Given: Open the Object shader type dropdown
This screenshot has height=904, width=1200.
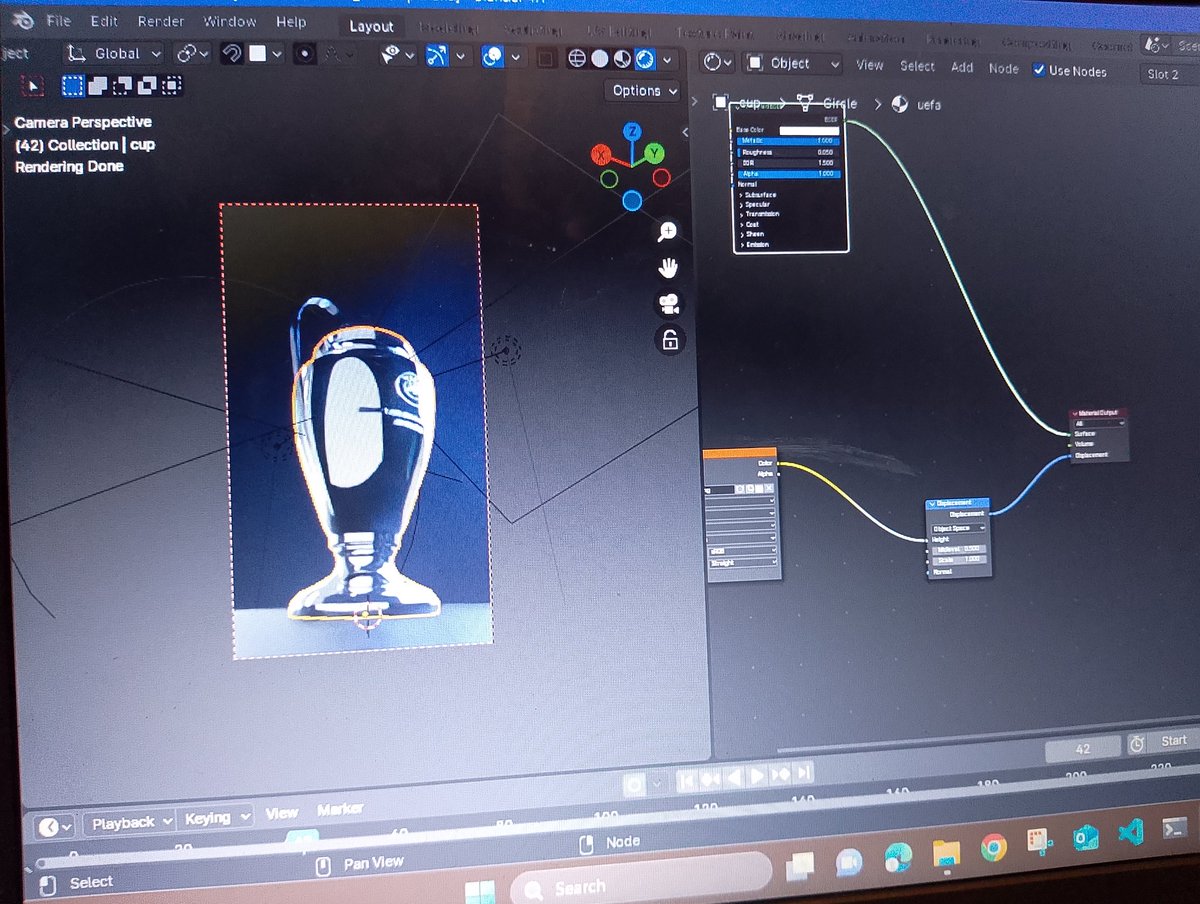Looking at the screenshot, I should tap(794, 63).
